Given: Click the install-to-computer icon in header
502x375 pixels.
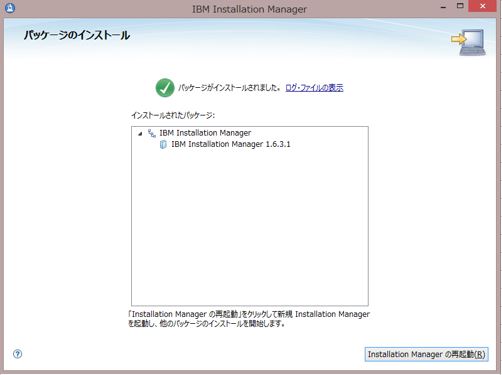Looking at the screenshot, I should (469, 42).
